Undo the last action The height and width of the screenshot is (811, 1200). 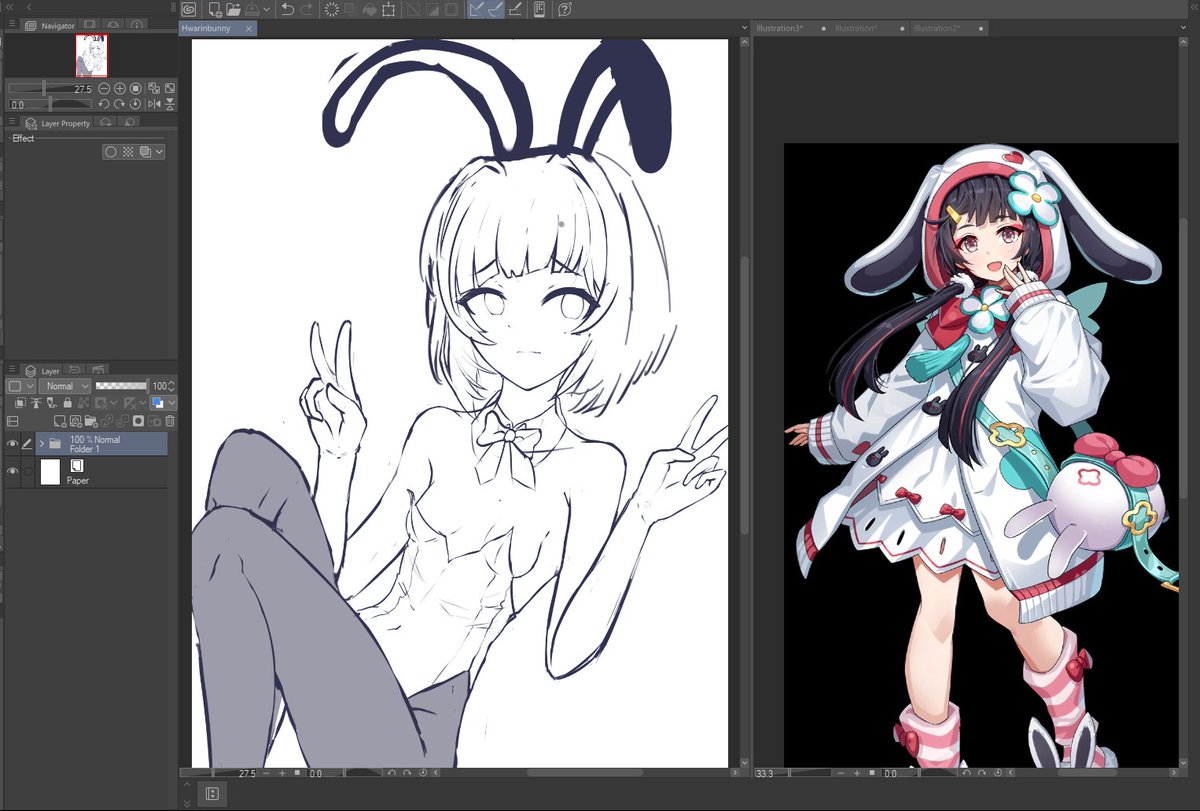(x=288, y=9)
